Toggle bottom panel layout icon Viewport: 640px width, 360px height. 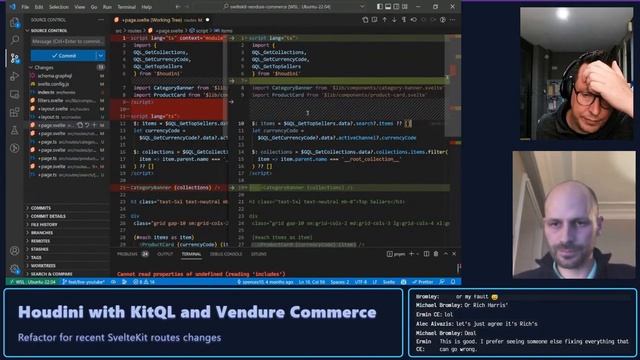(388, 7)
